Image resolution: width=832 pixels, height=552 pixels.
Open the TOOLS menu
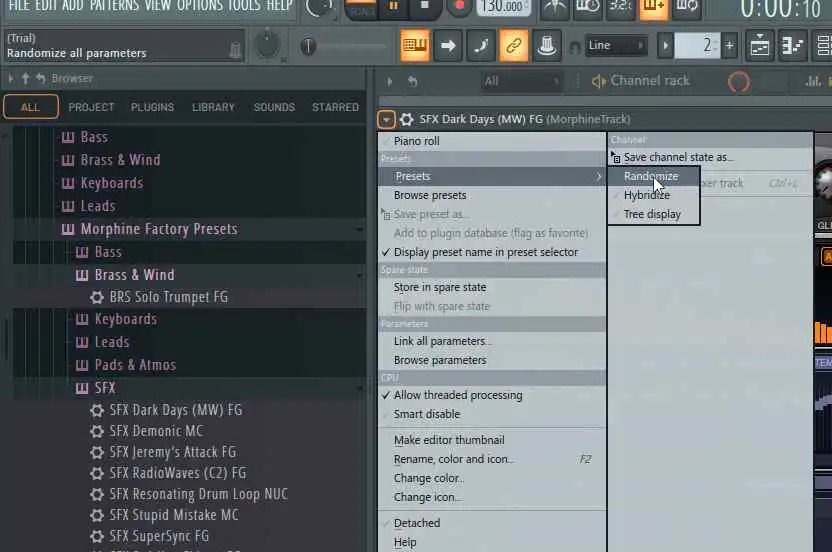[x=245, y=6]
